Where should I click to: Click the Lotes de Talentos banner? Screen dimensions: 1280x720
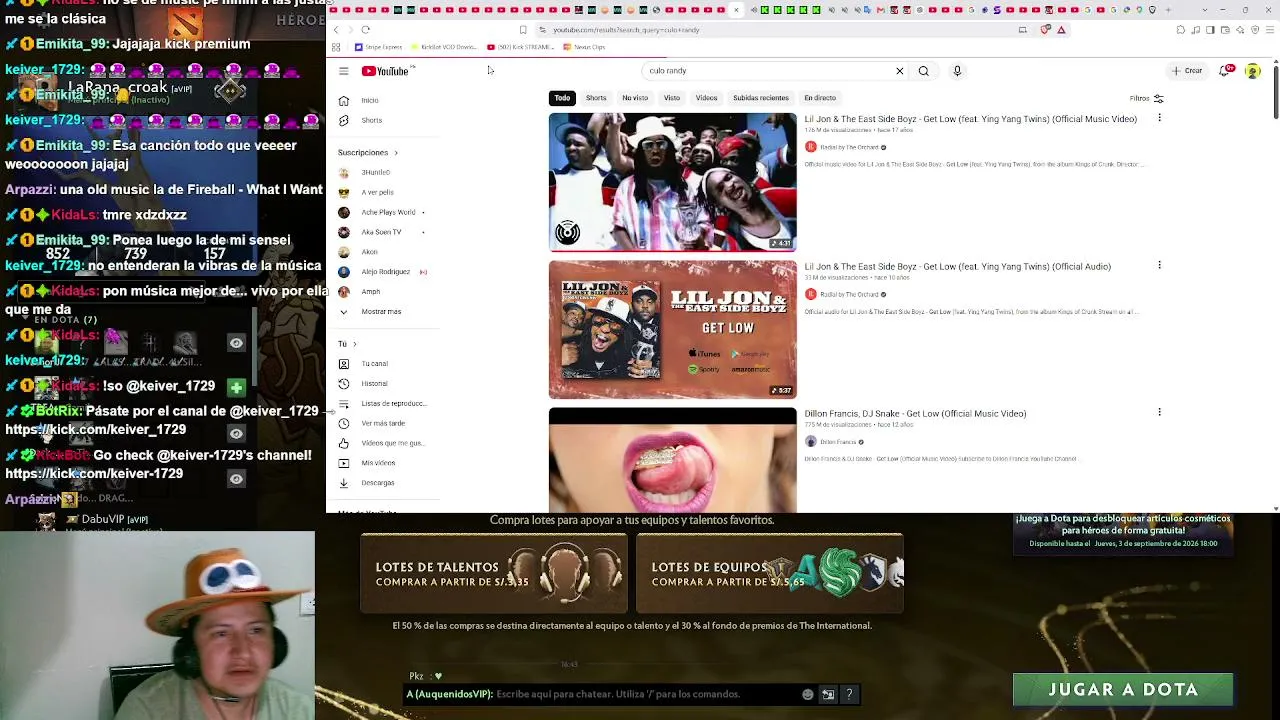494,573
